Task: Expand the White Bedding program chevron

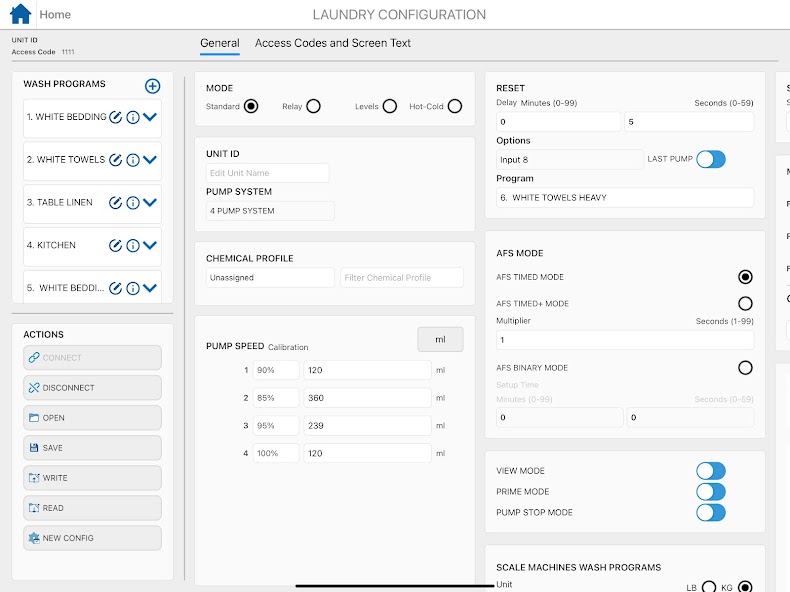Action: click(x=150, y=117)
